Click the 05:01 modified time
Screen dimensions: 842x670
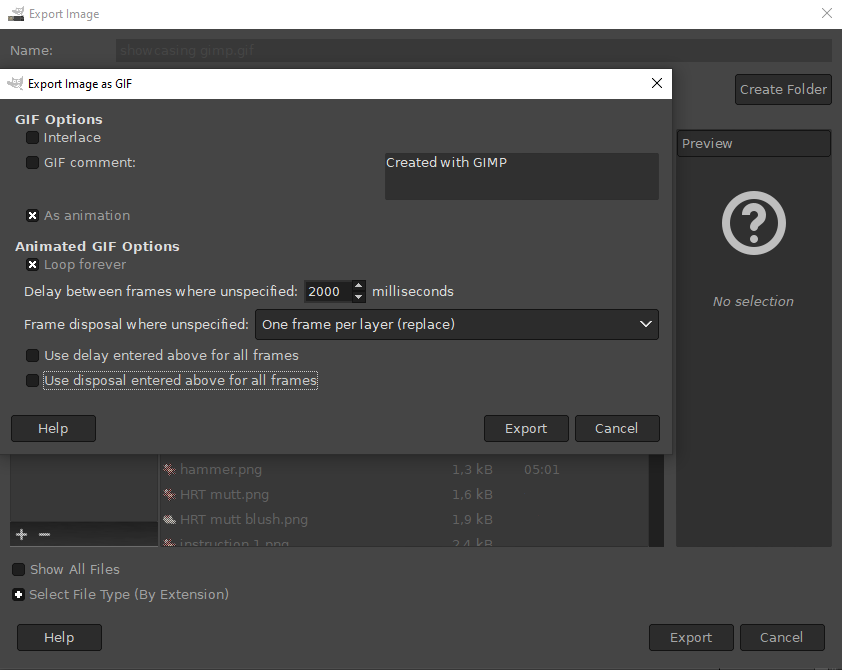pos(541,469)
